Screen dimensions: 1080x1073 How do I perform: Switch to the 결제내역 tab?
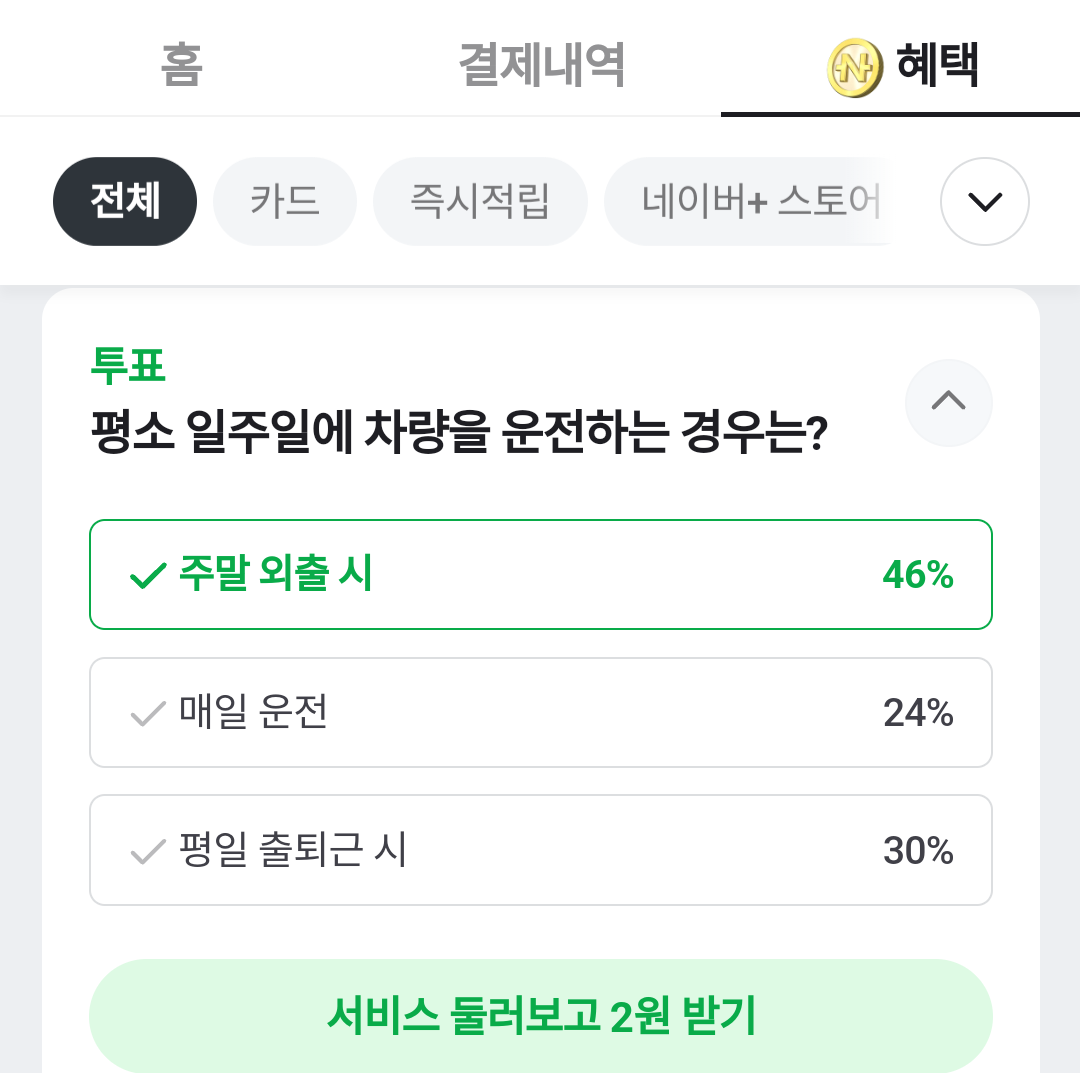click(541, 66)
